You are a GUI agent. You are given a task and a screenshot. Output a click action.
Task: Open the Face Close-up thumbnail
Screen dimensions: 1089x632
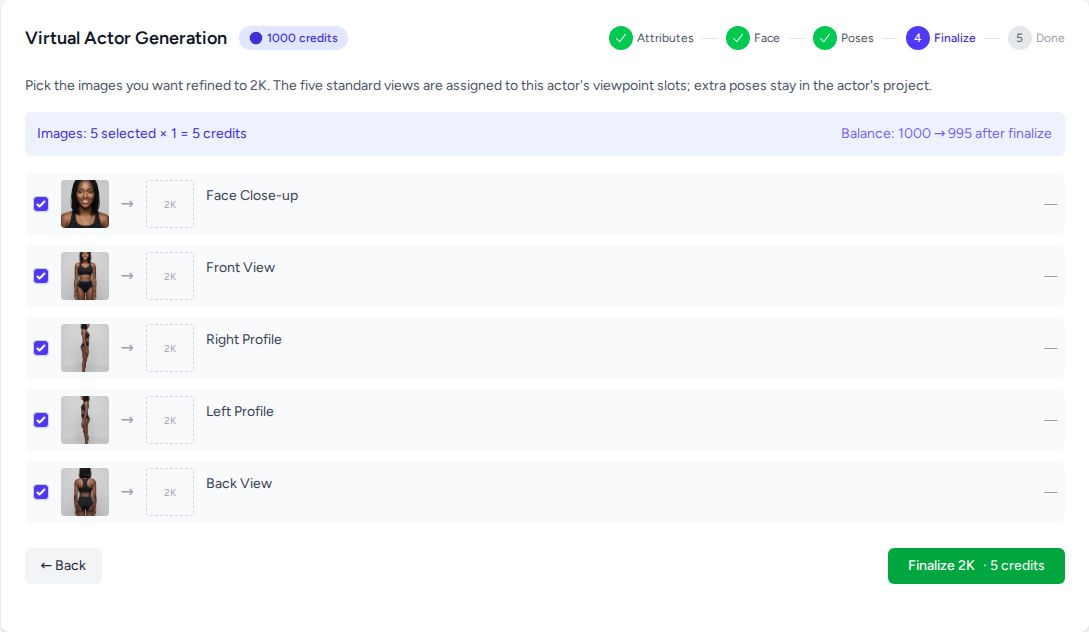85,204
